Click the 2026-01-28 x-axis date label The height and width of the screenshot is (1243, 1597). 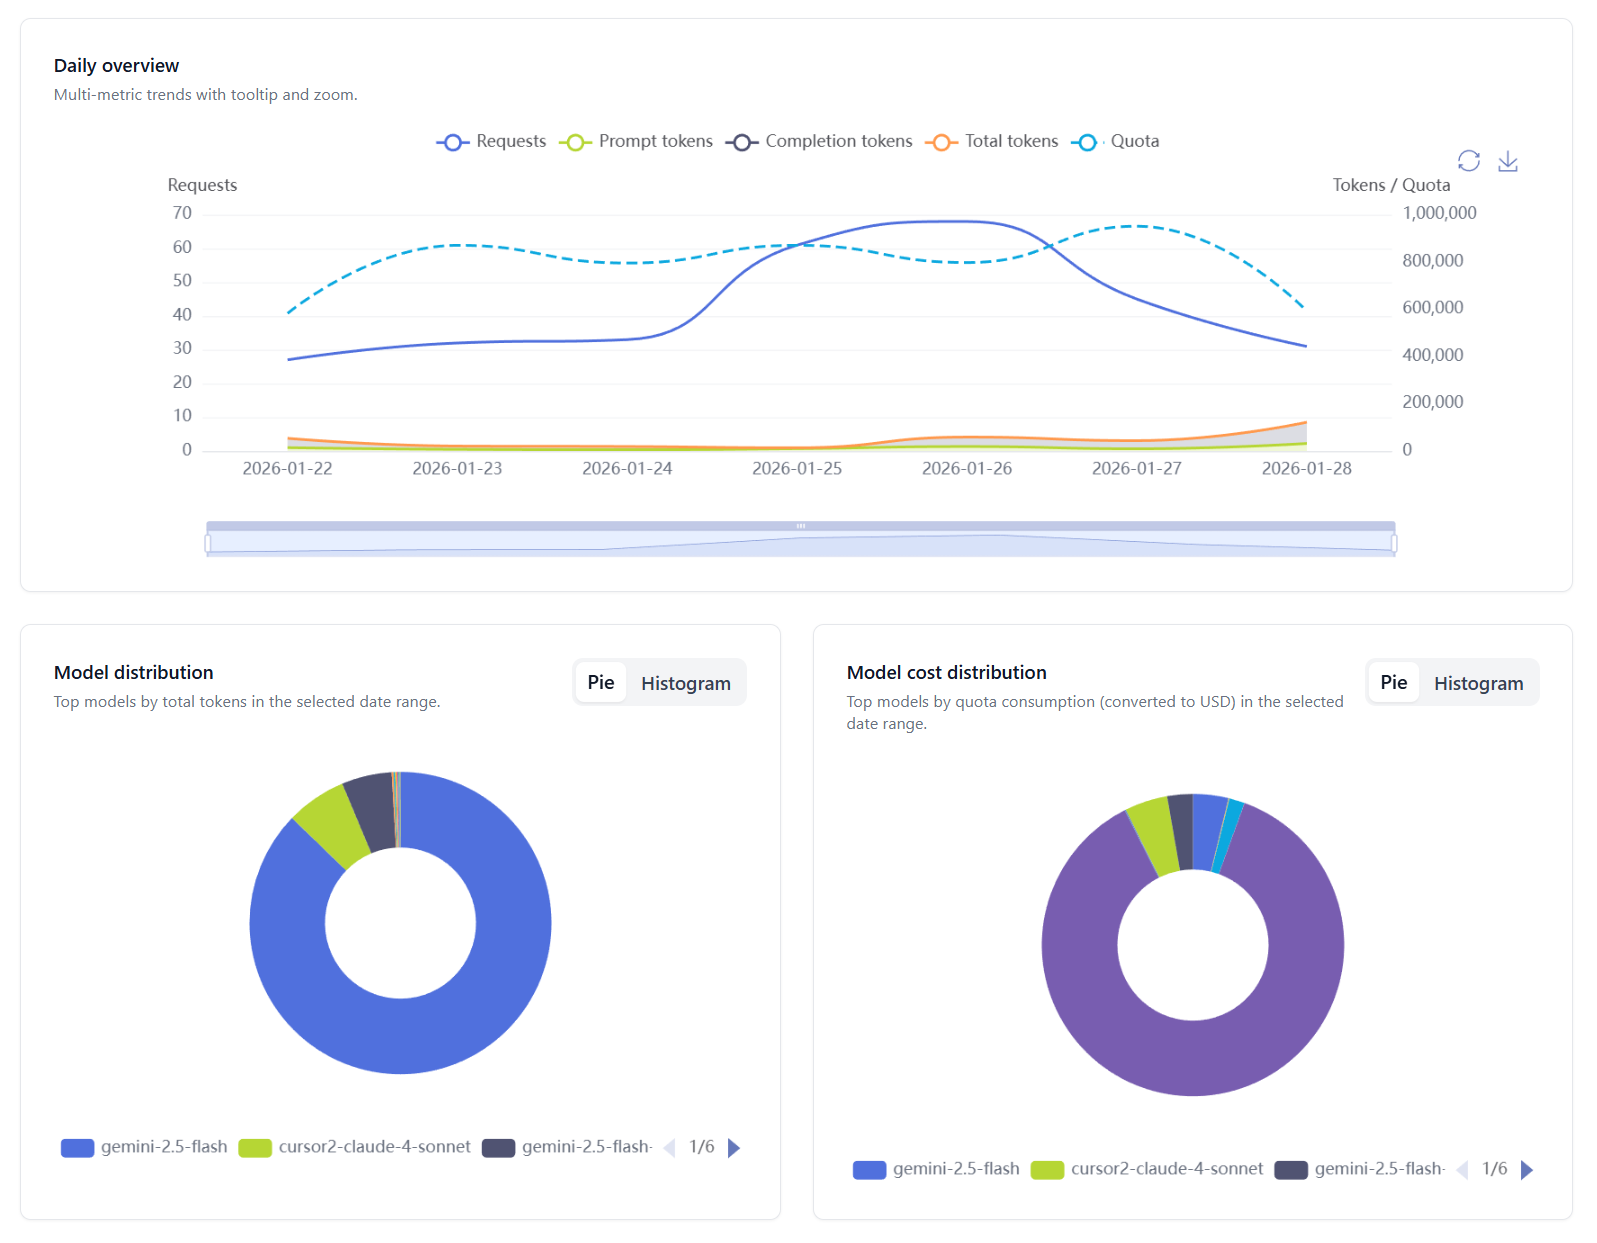click(1306, 468)
